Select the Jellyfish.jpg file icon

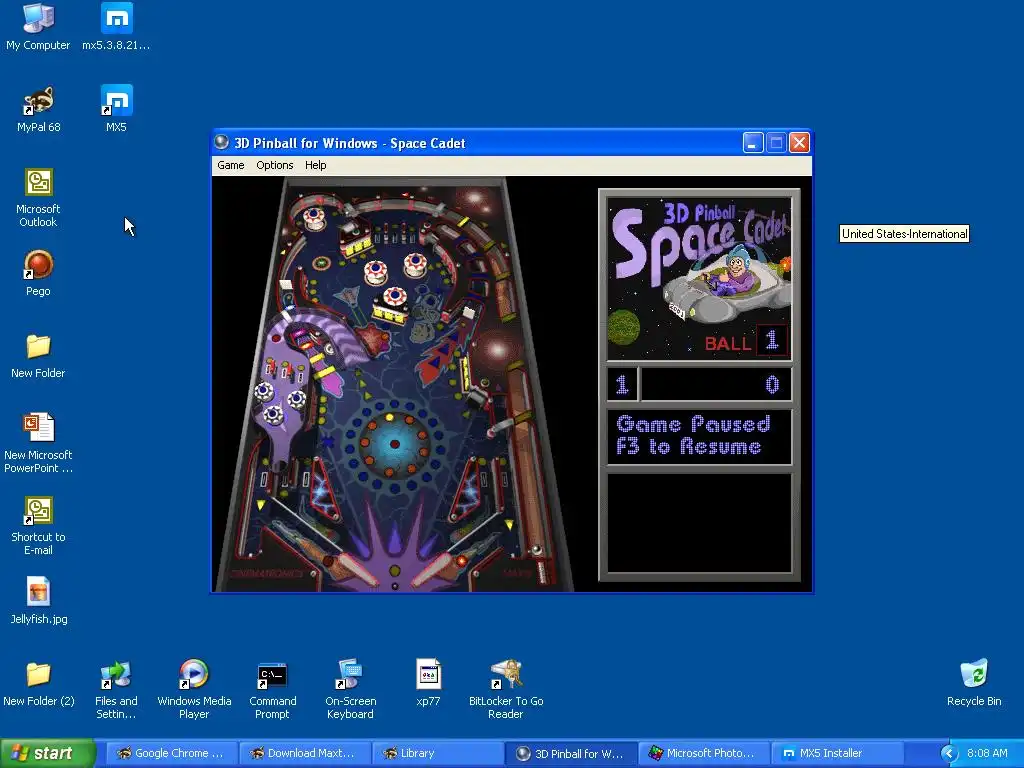[x=39, y=601]
